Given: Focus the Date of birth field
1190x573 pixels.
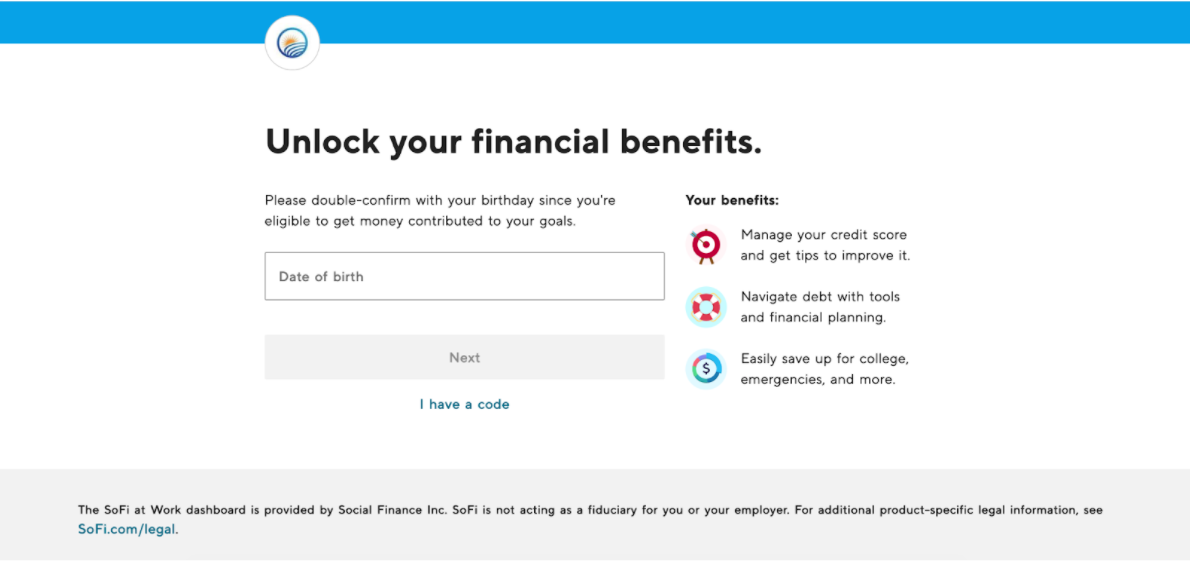Looking at the screenshot, I should point(464,276).
